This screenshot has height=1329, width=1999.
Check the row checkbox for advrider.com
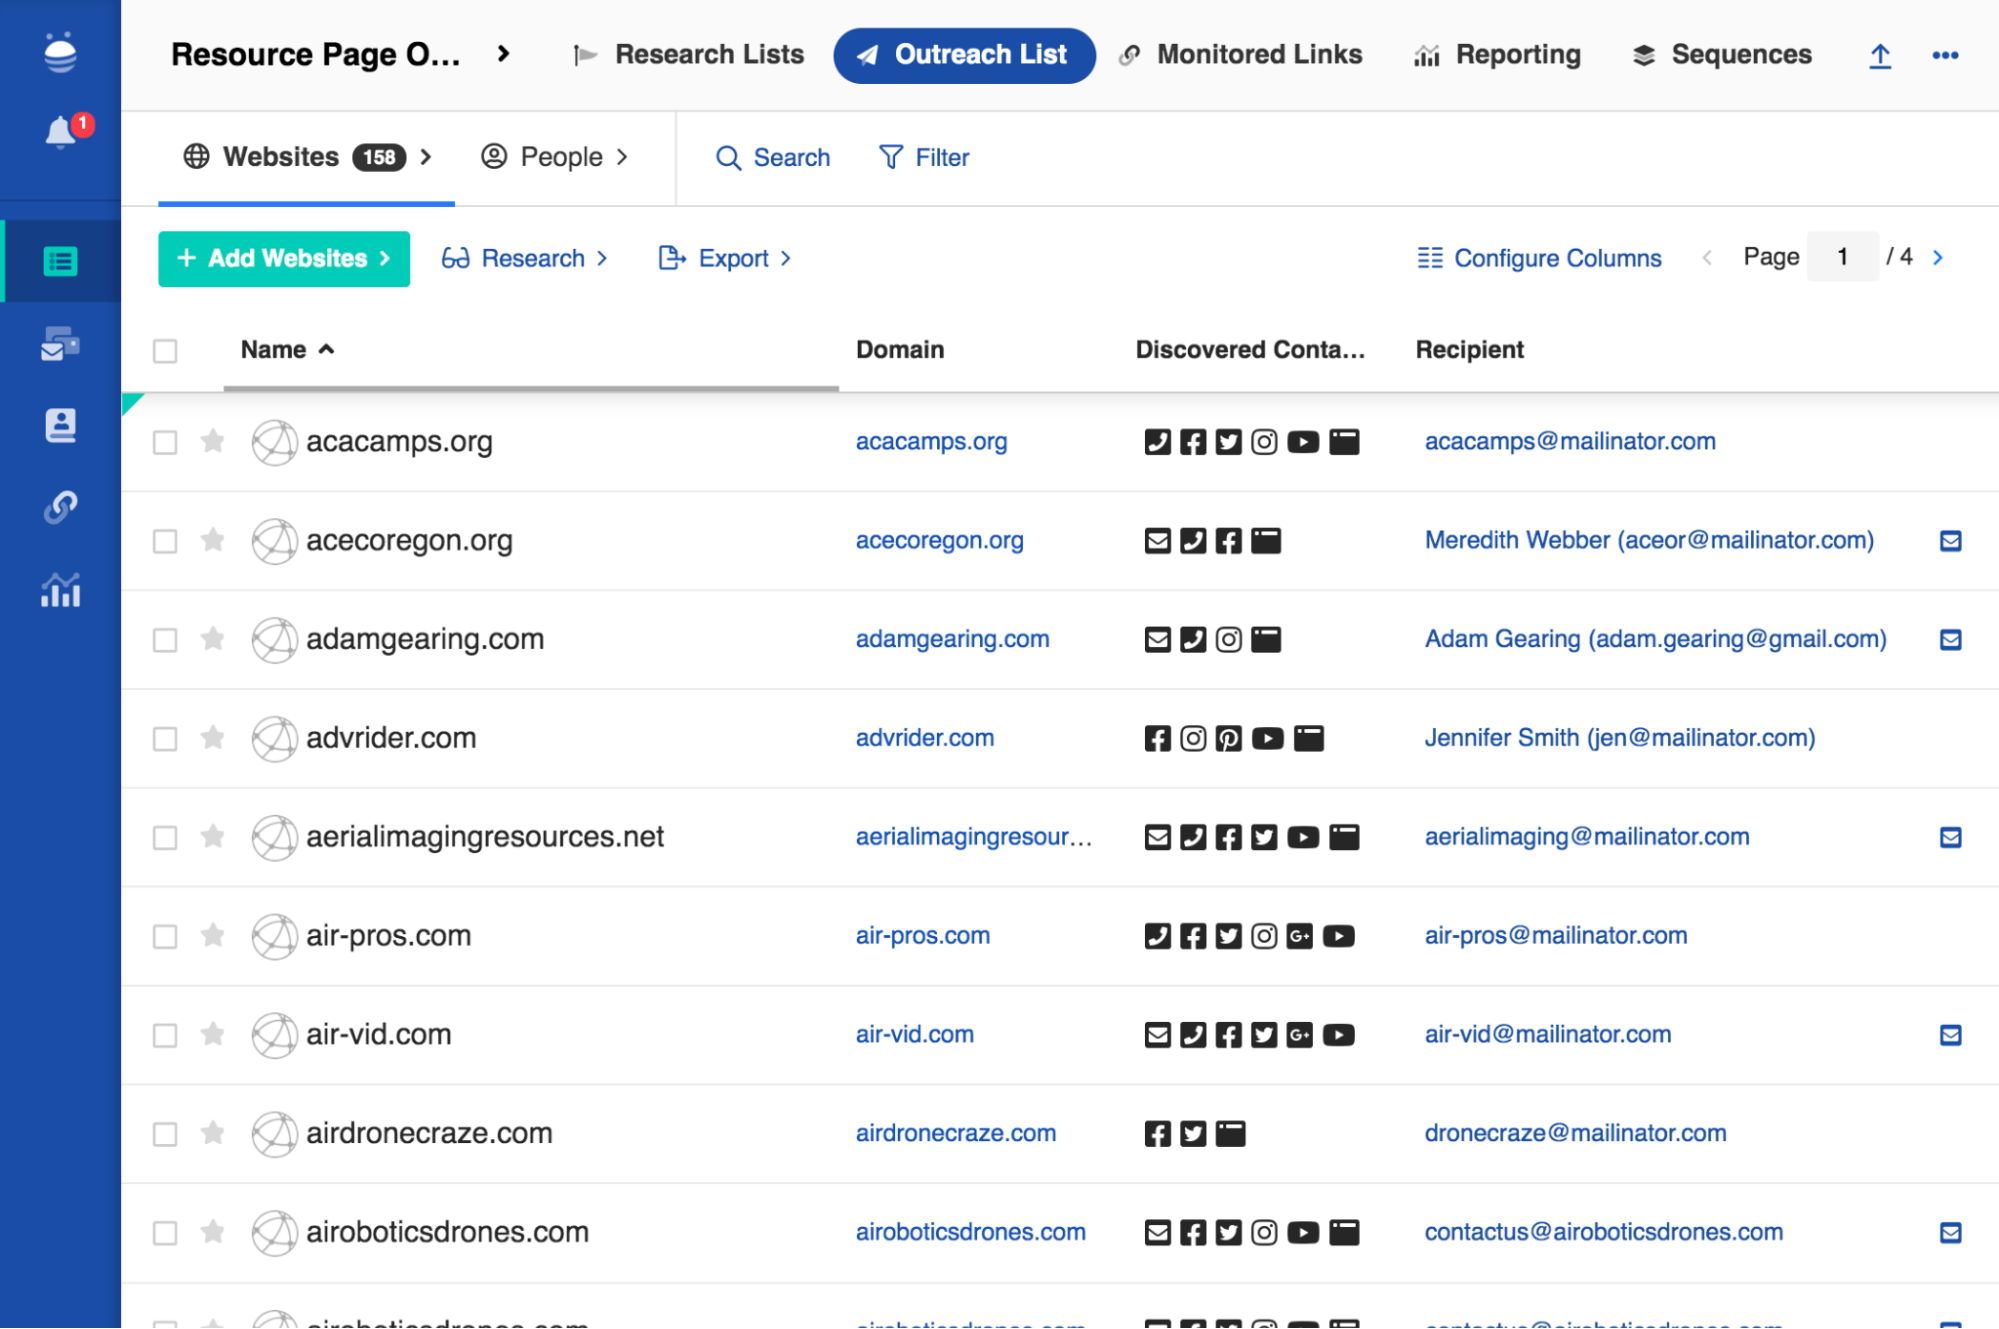[x=165, y=738]
